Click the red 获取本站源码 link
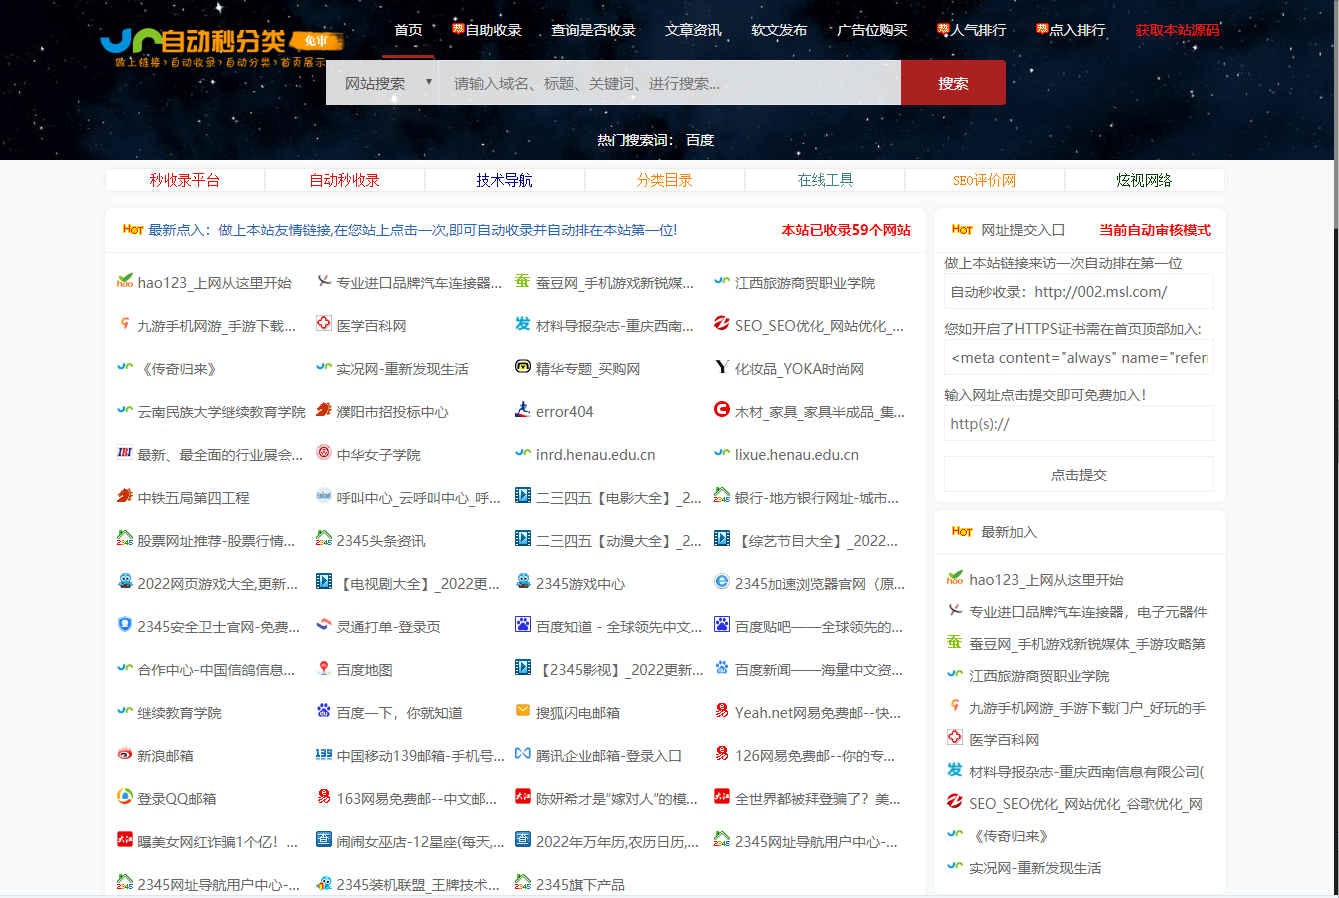Viewport: 1339px width, 898px height. (1178, 30)
